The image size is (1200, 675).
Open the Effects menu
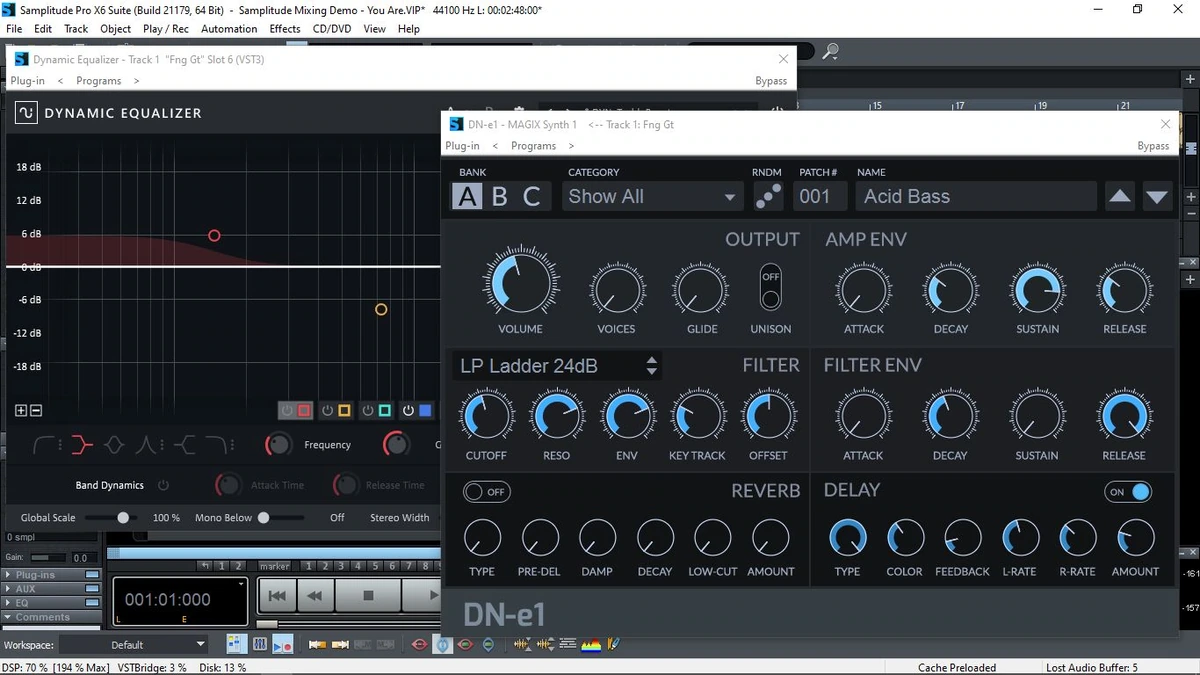click(x=285, y=29)
